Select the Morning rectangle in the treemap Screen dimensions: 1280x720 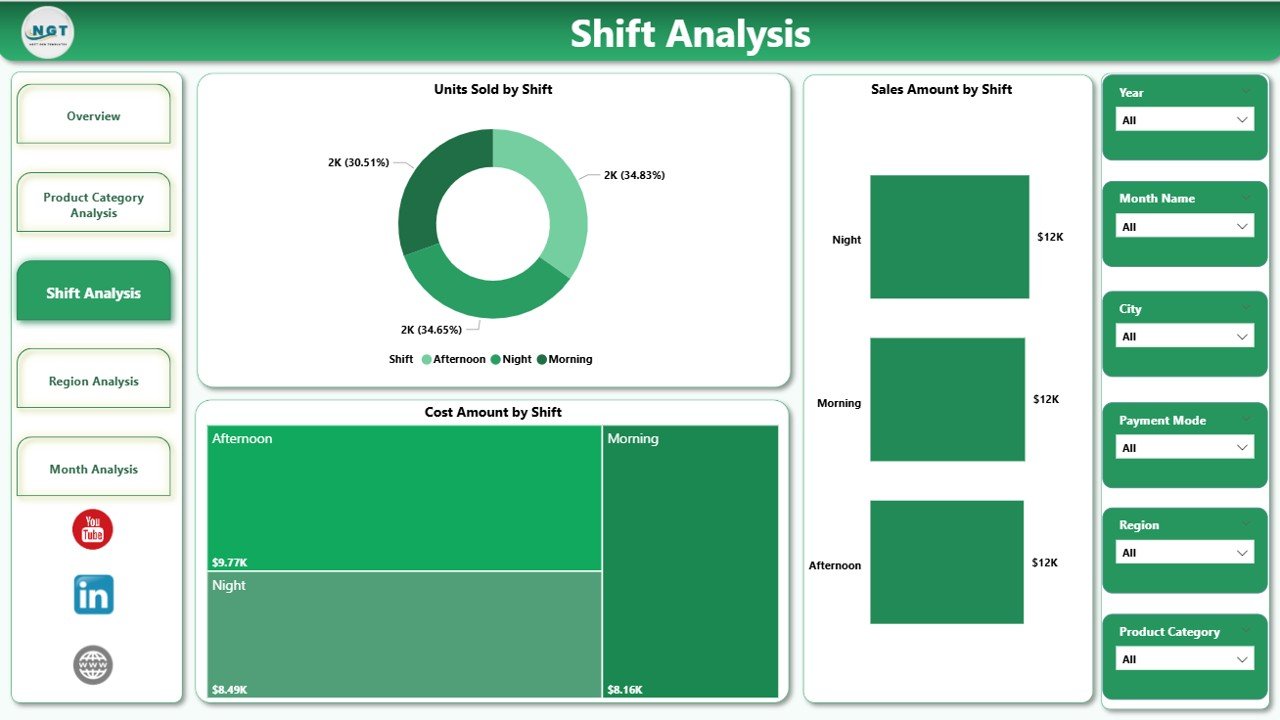(x=690, y=560)
